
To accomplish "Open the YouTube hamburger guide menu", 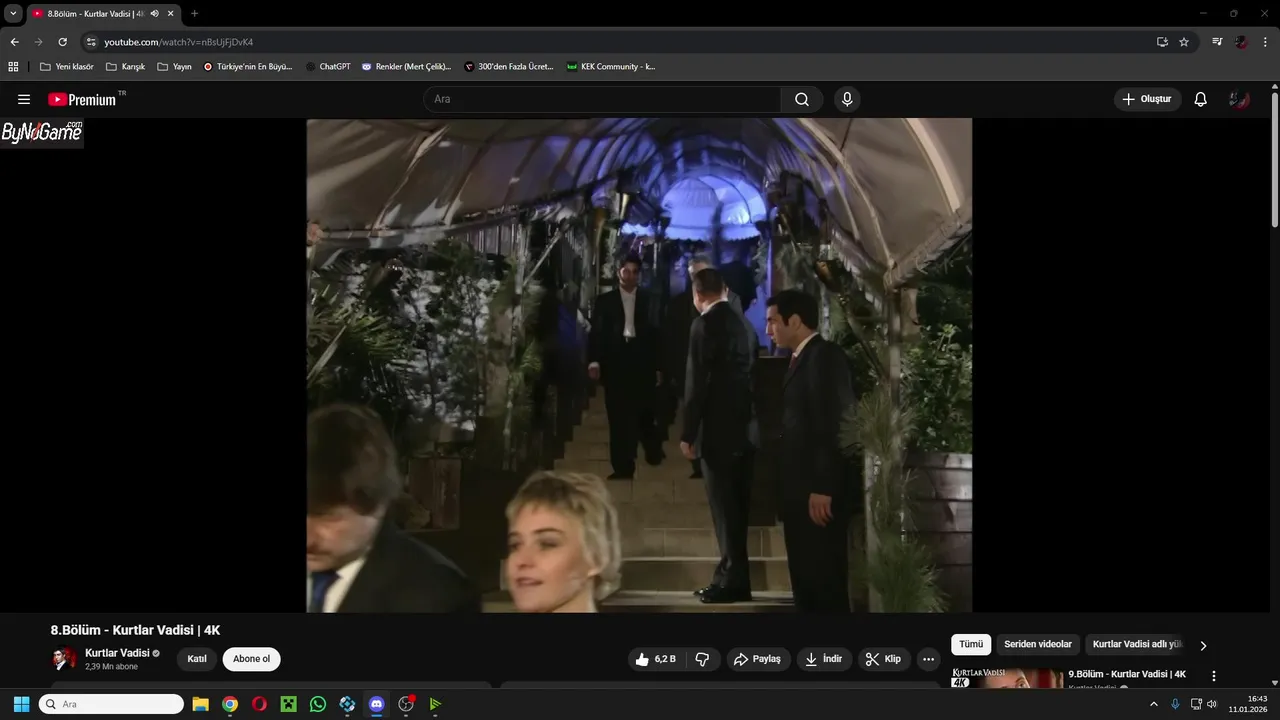I will click(24, 99).
